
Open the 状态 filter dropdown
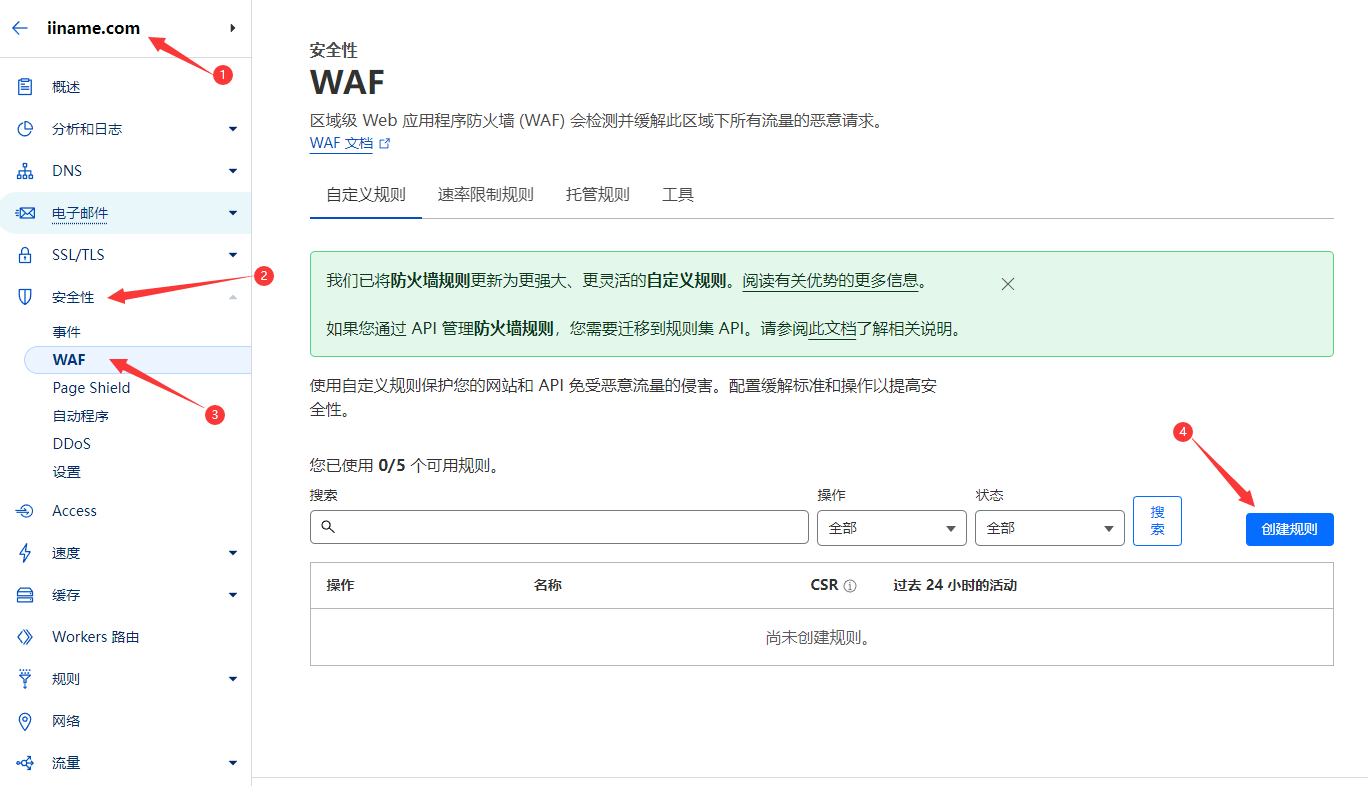point(1049,528)
